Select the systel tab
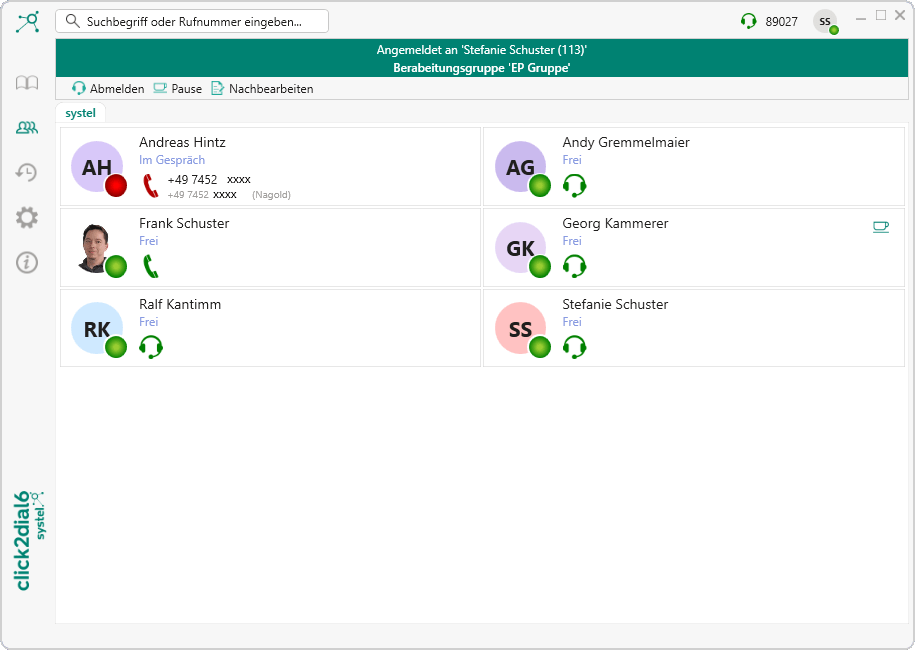Image resolution: width=915 pixels, height=650 pixels. point(81,113)
